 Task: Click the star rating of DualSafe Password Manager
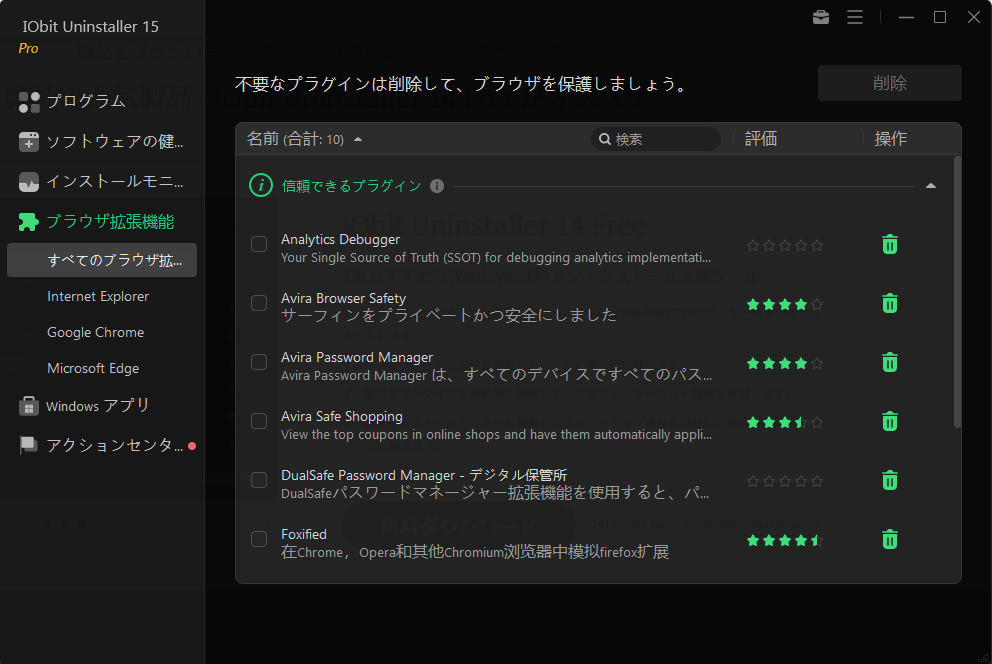(784, 482)
